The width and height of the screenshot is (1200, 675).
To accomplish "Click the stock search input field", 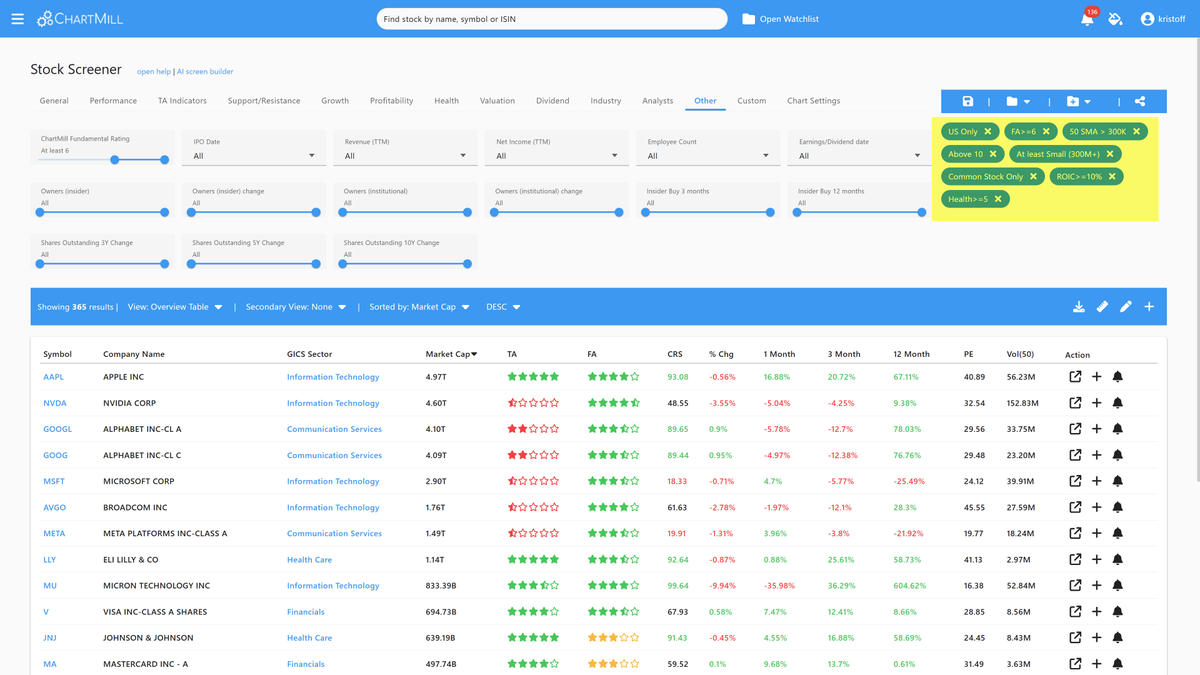I will coord(552,19).
